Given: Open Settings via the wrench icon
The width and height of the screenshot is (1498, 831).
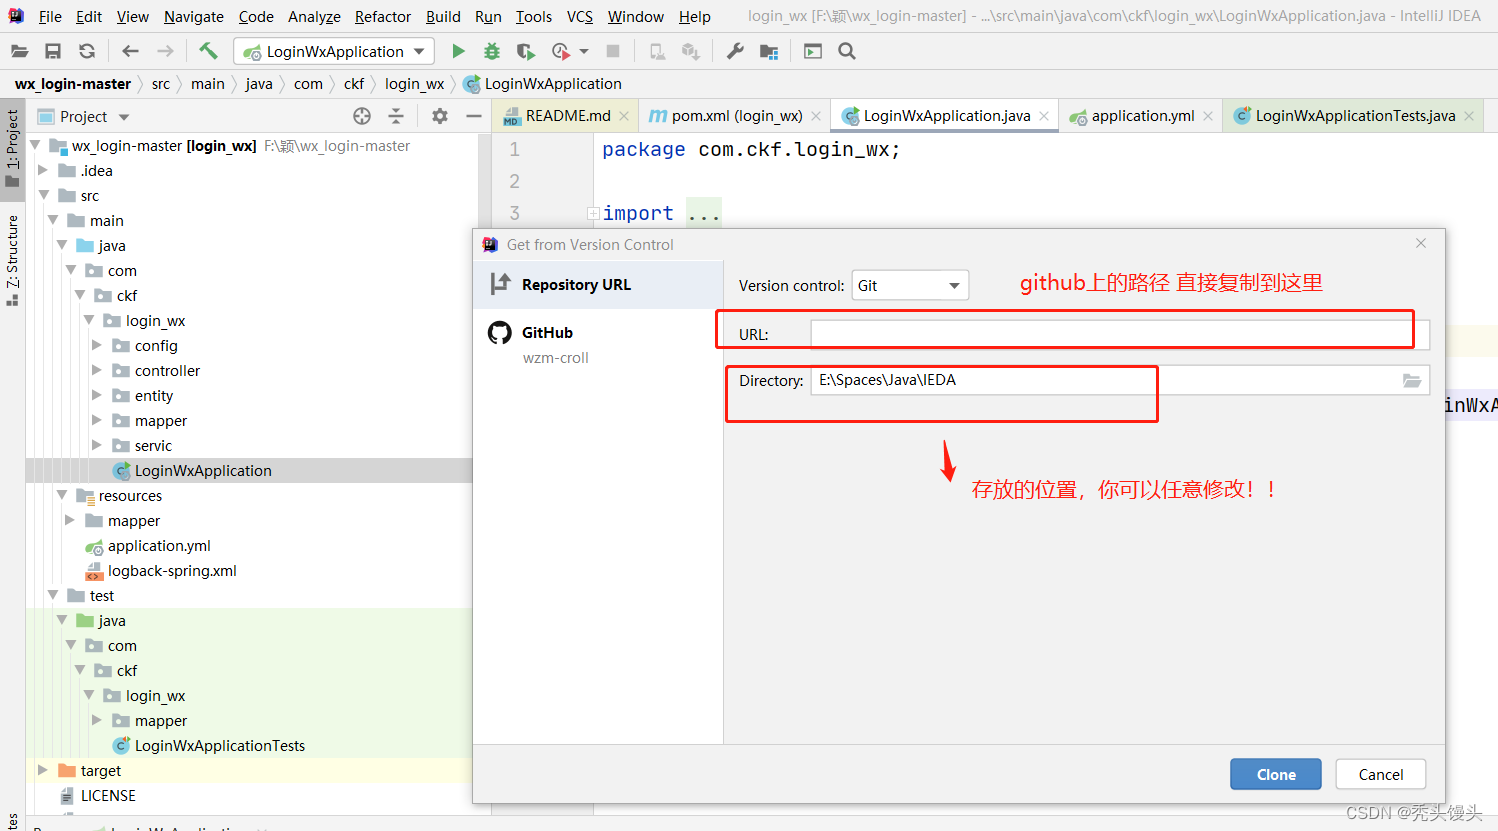Looking at the screenshot, I should click(735, 51).
